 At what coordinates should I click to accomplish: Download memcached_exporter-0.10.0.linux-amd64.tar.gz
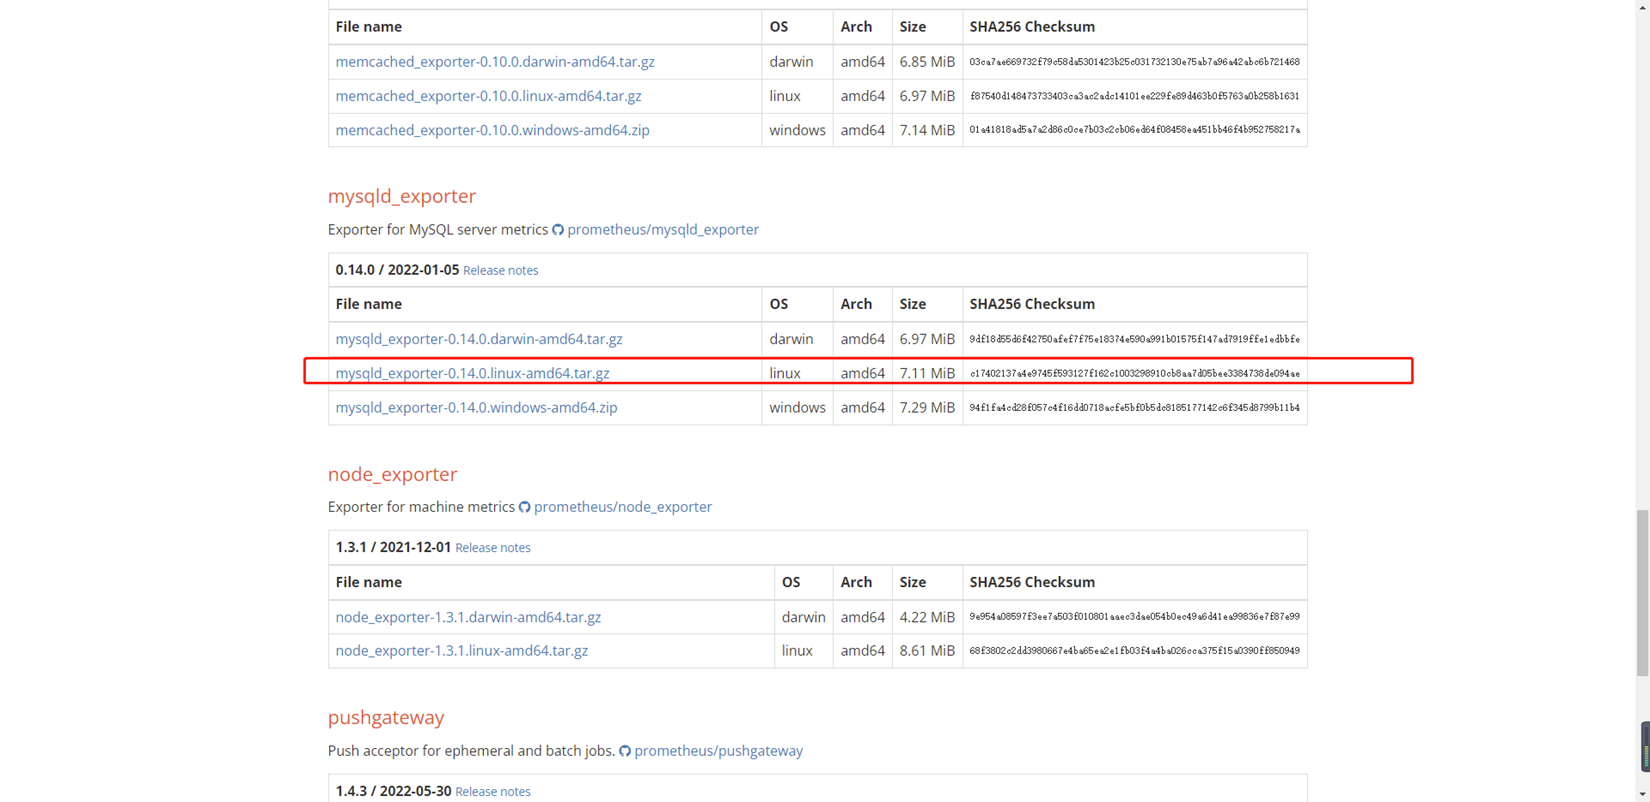point(488,96)
